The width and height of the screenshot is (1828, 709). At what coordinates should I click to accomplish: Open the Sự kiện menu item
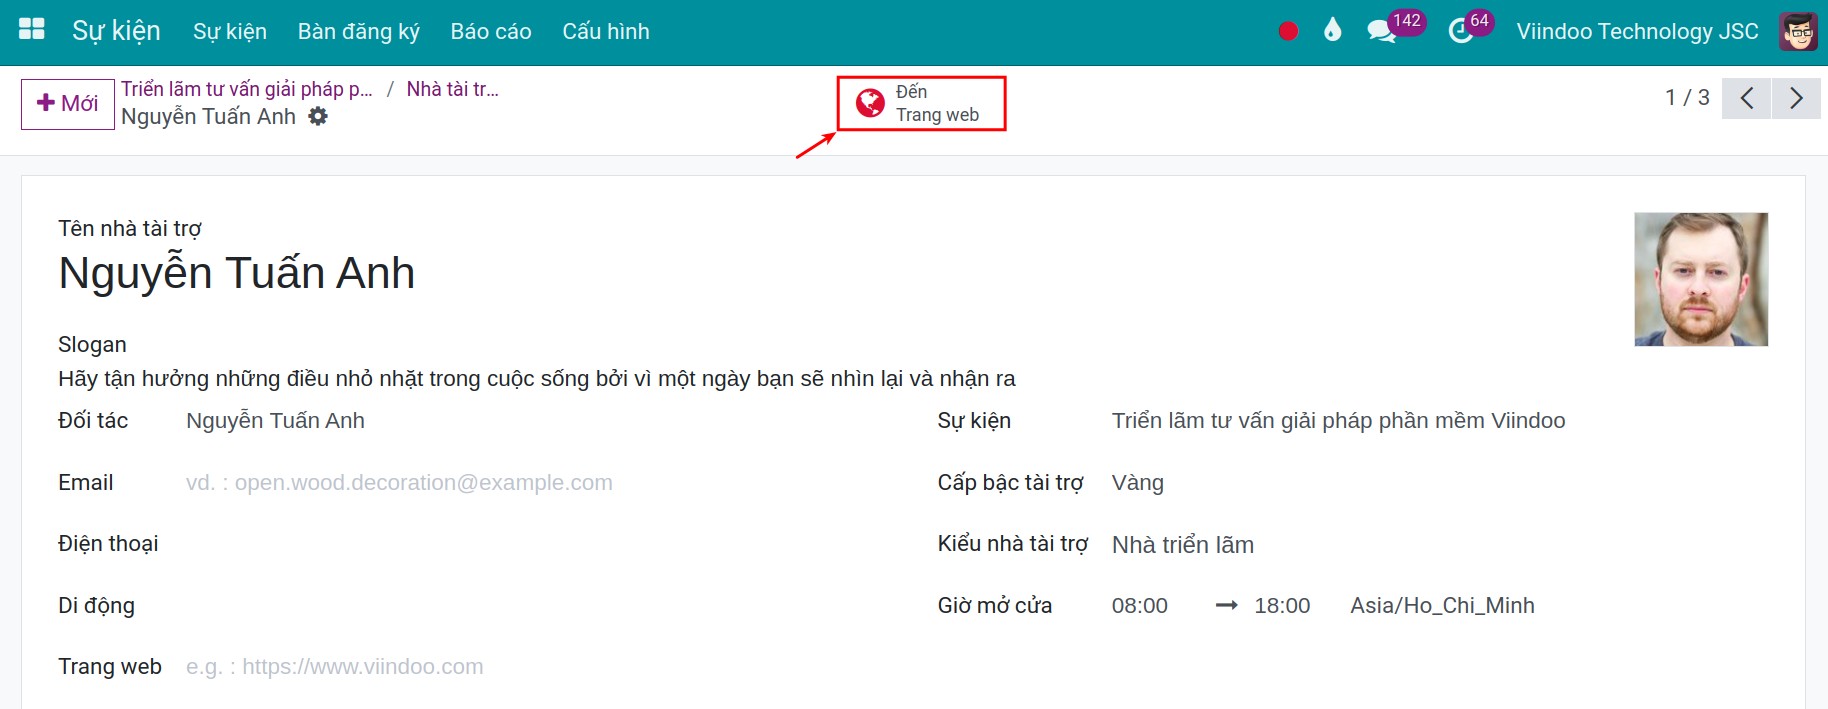230,31
